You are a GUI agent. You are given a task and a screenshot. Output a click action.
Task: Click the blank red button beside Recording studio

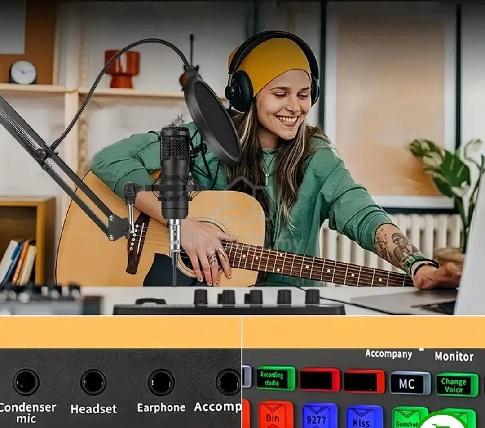coord(319,380)
